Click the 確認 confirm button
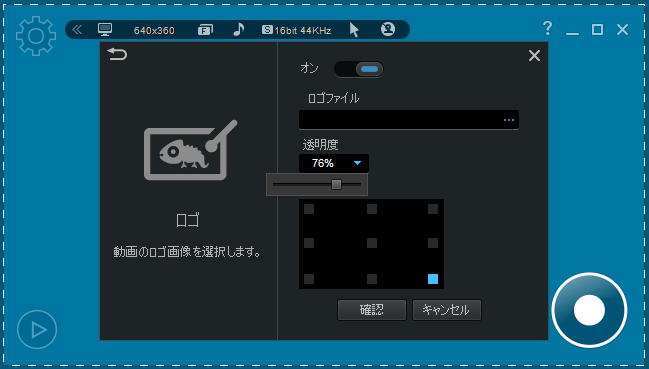The width and height of the screenshot is (649, 369). [x=372, y=310]
